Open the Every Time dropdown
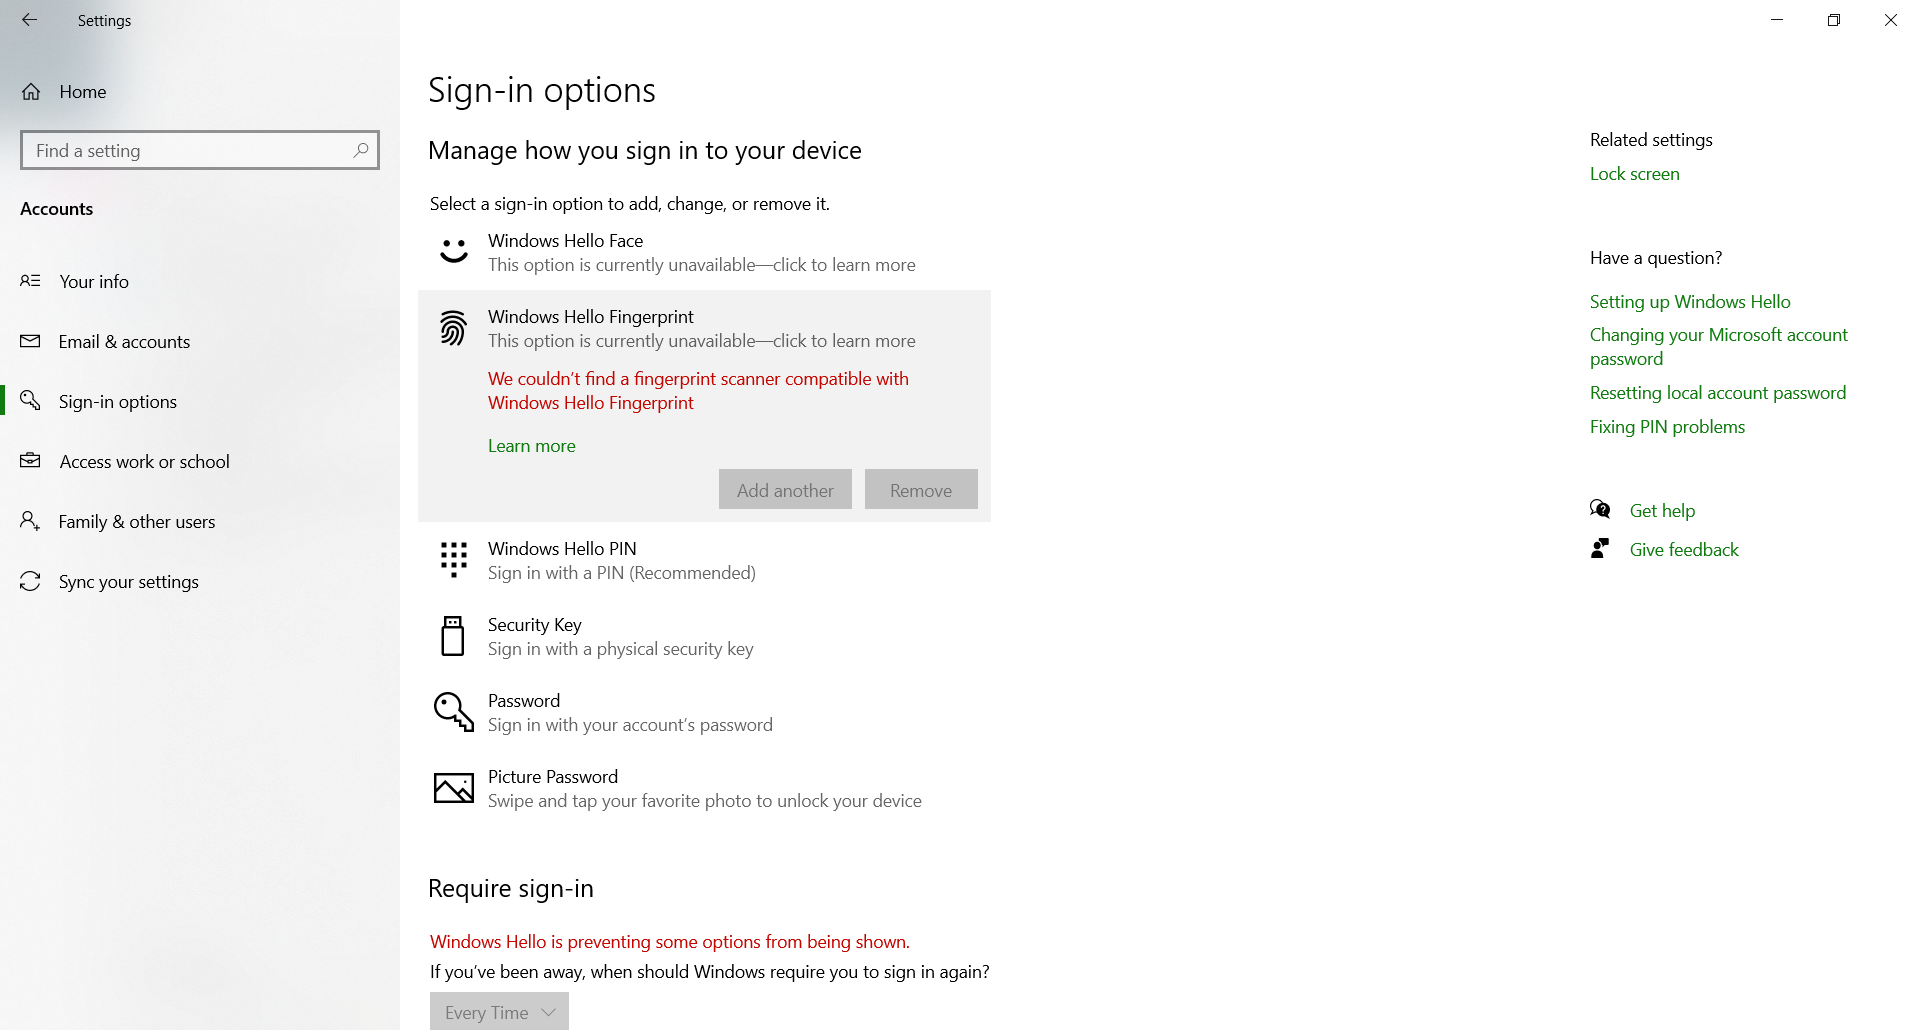 (498, 1011)
